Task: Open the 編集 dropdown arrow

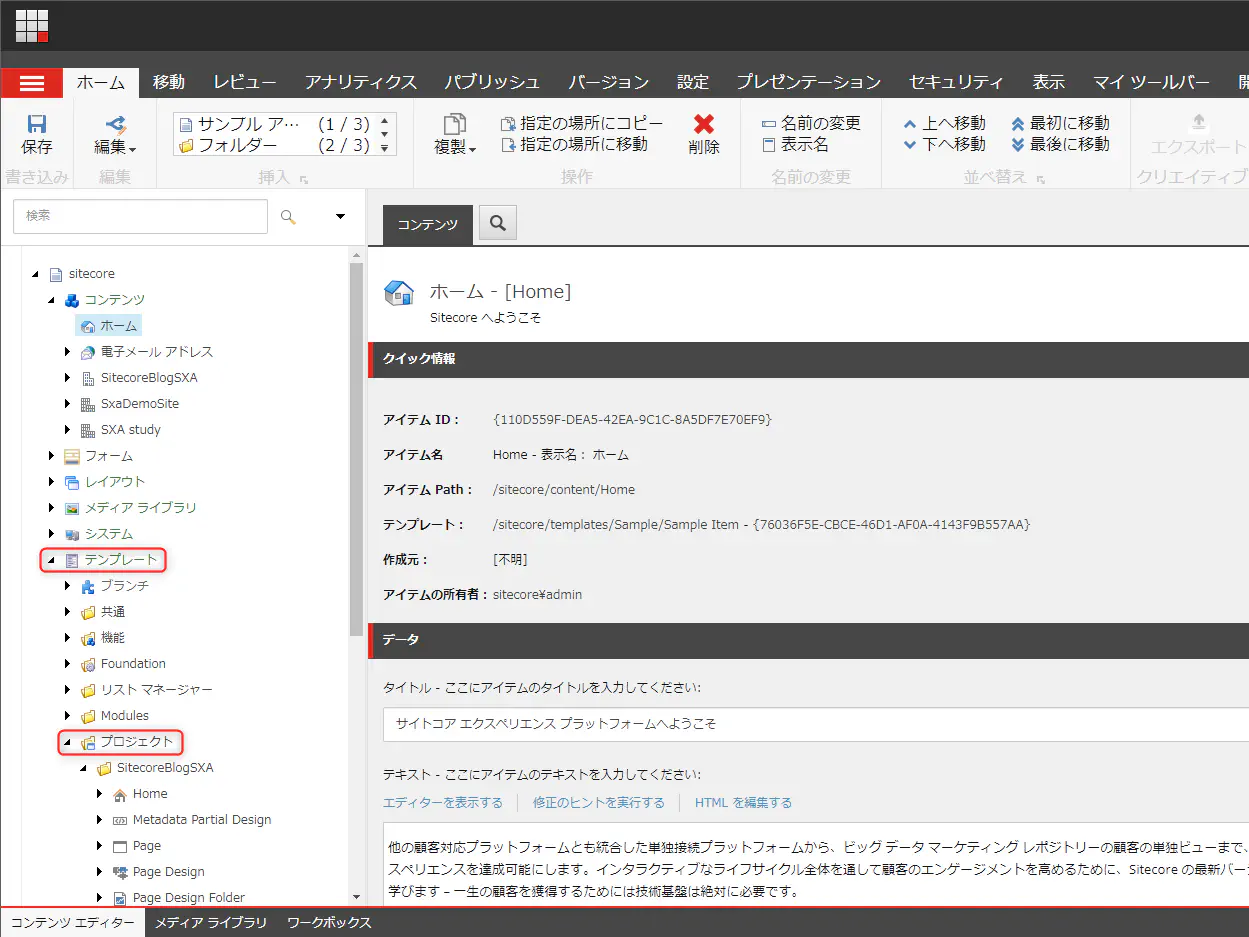Action: pos(133,150)
